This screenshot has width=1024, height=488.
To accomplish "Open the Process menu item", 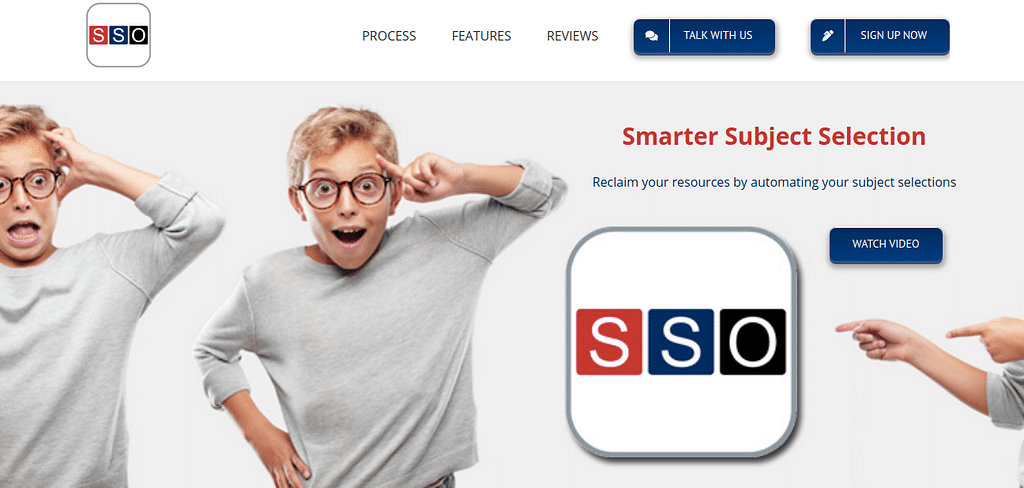I will pyautogui.click(x=389, y=36).
